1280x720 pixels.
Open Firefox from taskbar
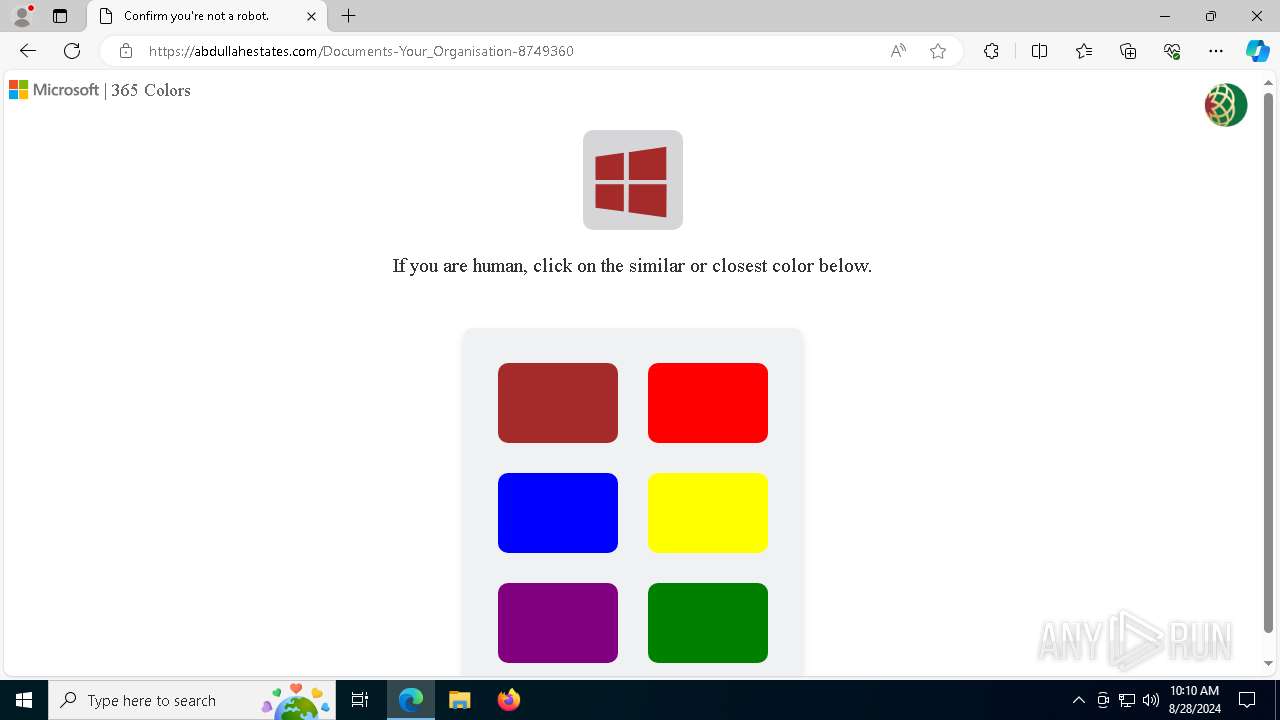coord(508,700)
